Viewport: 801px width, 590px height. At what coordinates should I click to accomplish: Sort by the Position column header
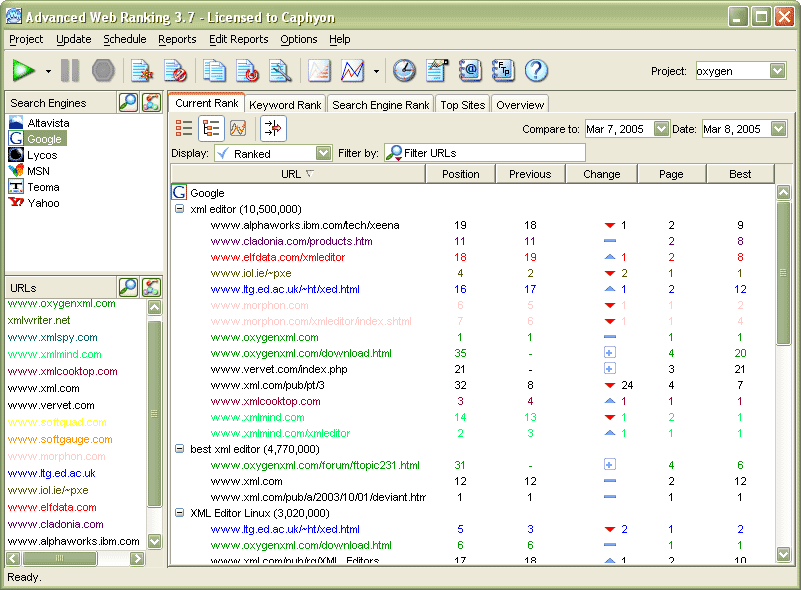point(460,174)
